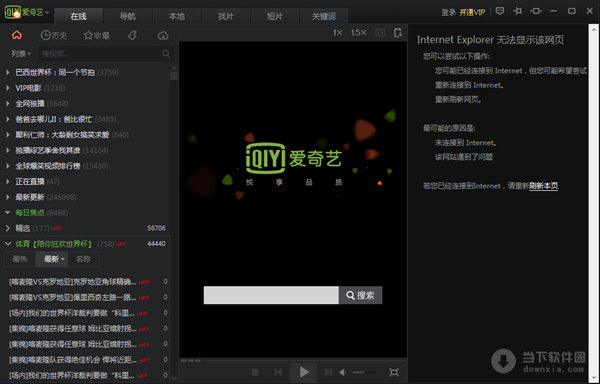The height and width of the screenshot is (384, 600).
Task: Click the 登录 login link
Action: tap(448, 13)
